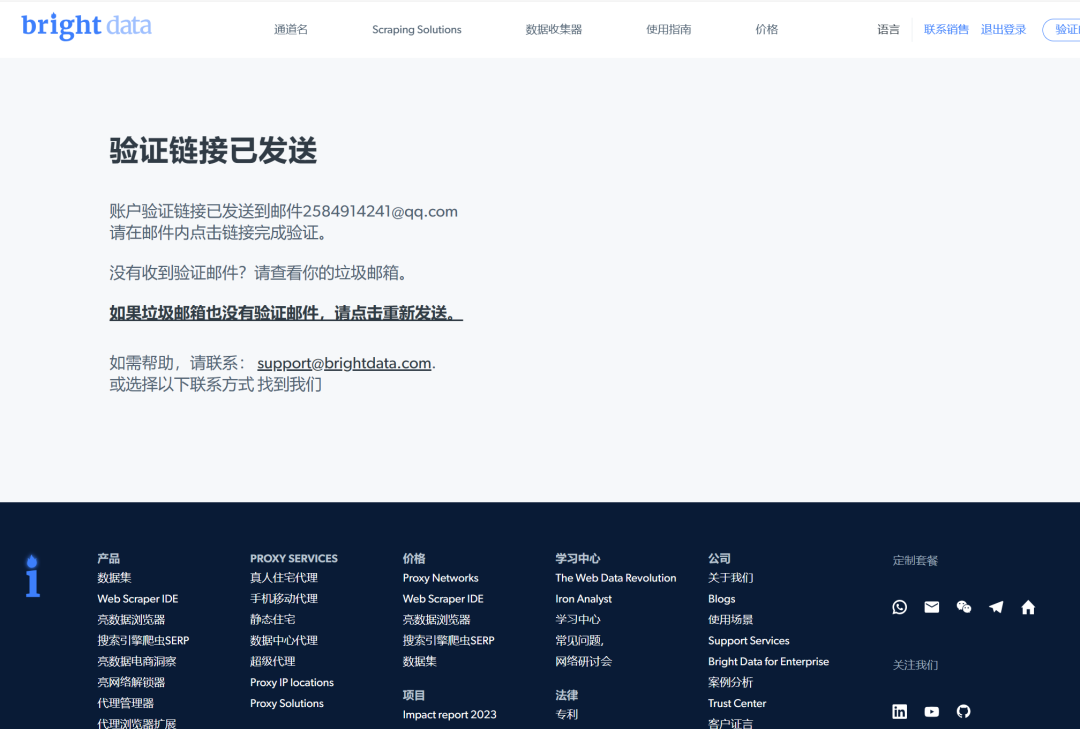The height and width of the screenshot is (729, 1080).
Task: Open 真人住宅代理 footer link
Action: 284,578
